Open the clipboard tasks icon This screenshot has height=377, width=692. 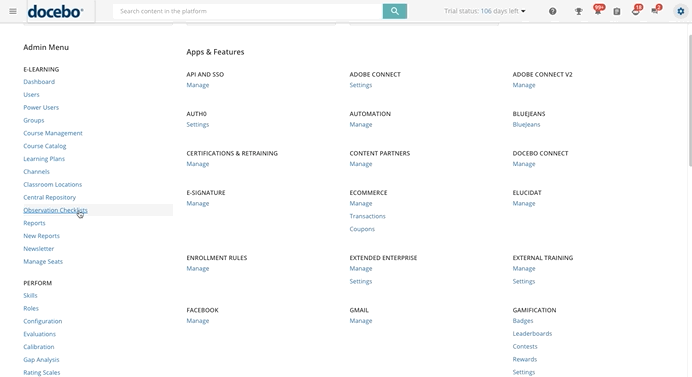pyautogui.click(x=617, y=11)
